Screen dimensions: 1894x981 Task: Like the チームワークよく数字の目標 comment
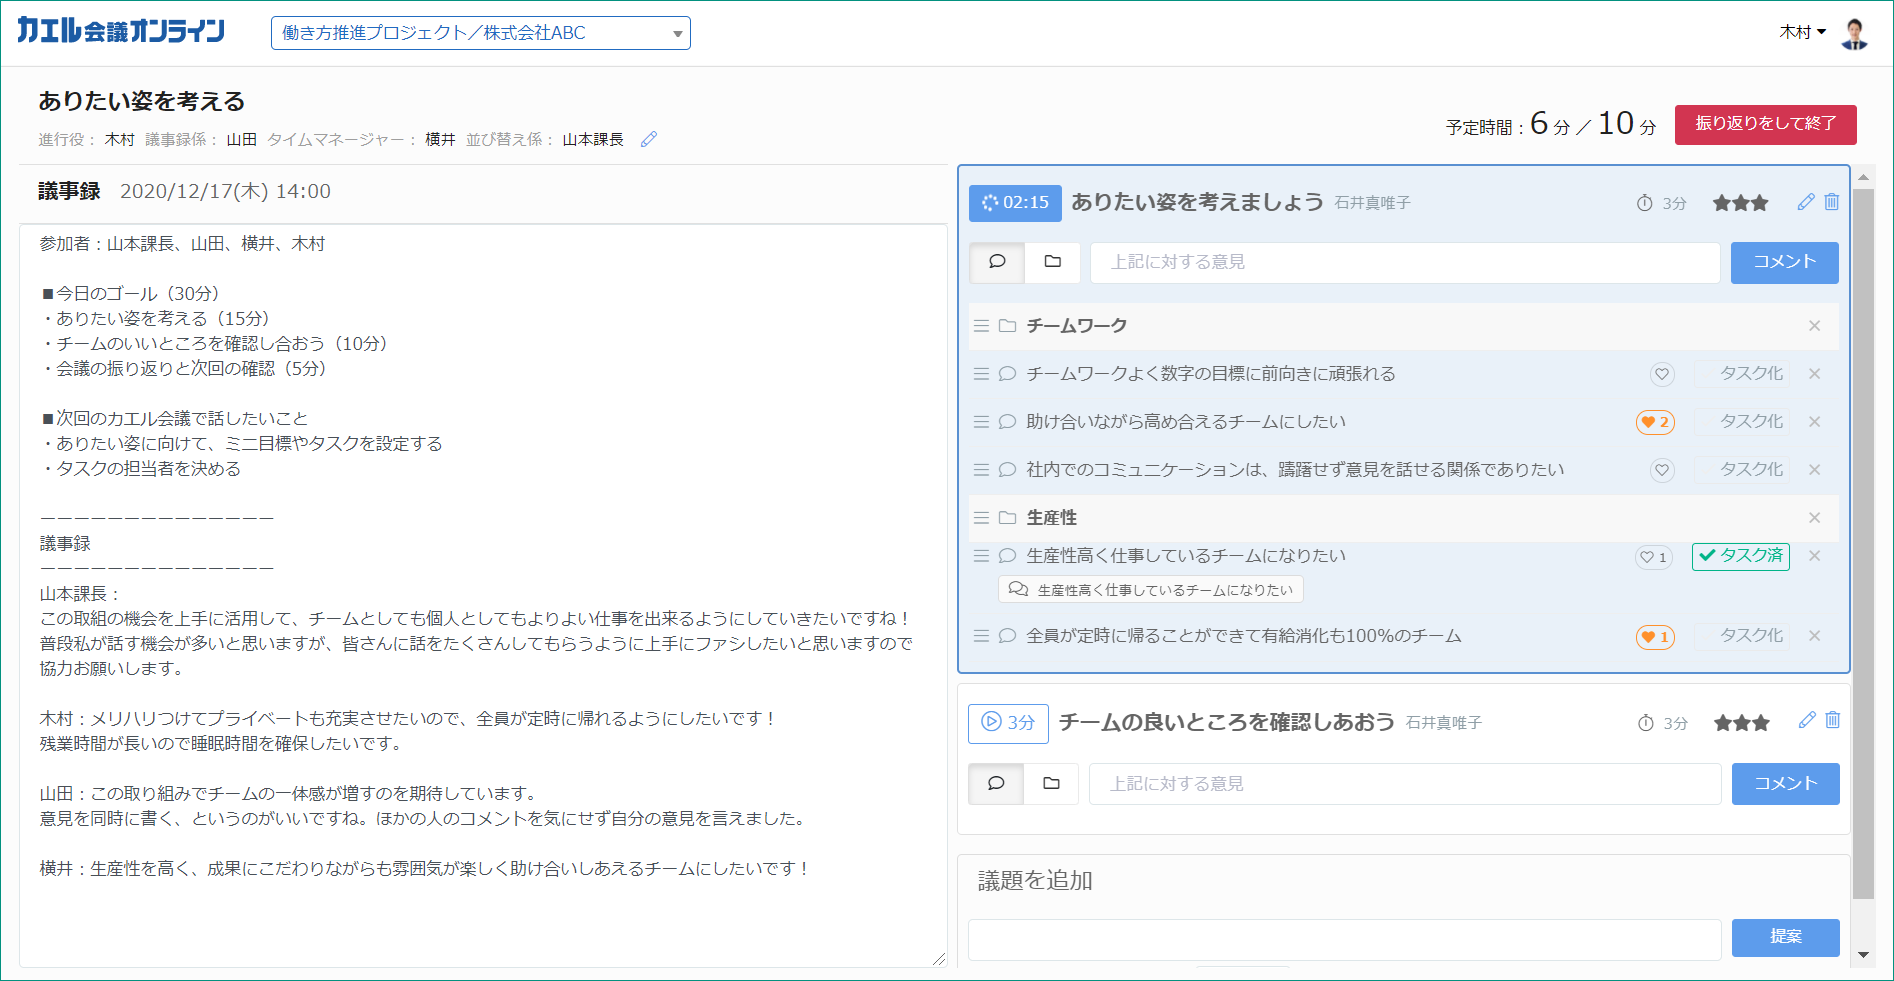click(x=1661, y=374)
